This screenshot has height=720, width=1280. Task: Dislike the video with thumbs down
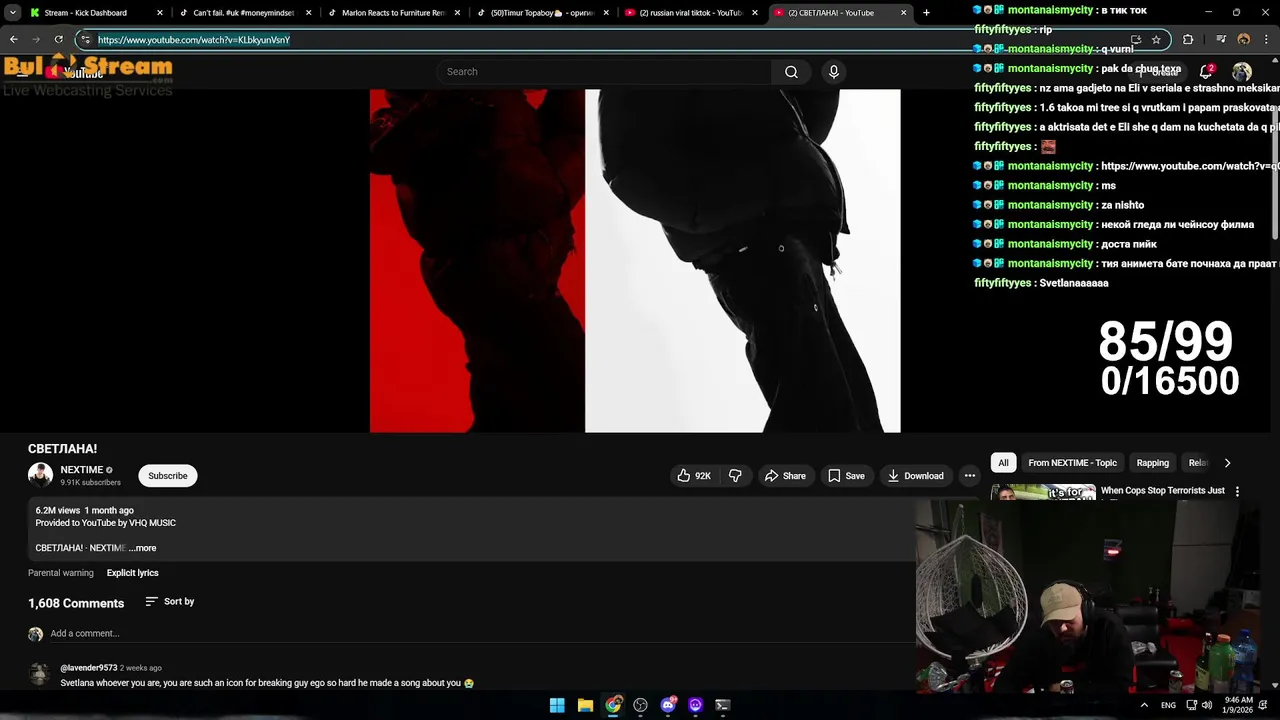[735, 476]
